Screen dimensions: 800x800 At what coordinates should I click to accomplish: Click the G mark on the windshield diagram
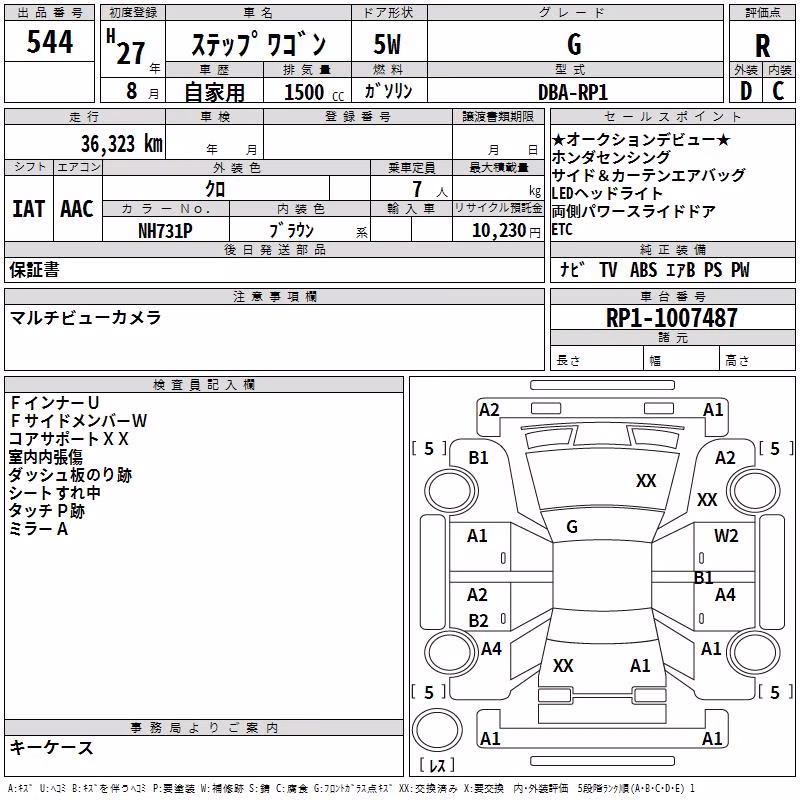pos(572,527)
